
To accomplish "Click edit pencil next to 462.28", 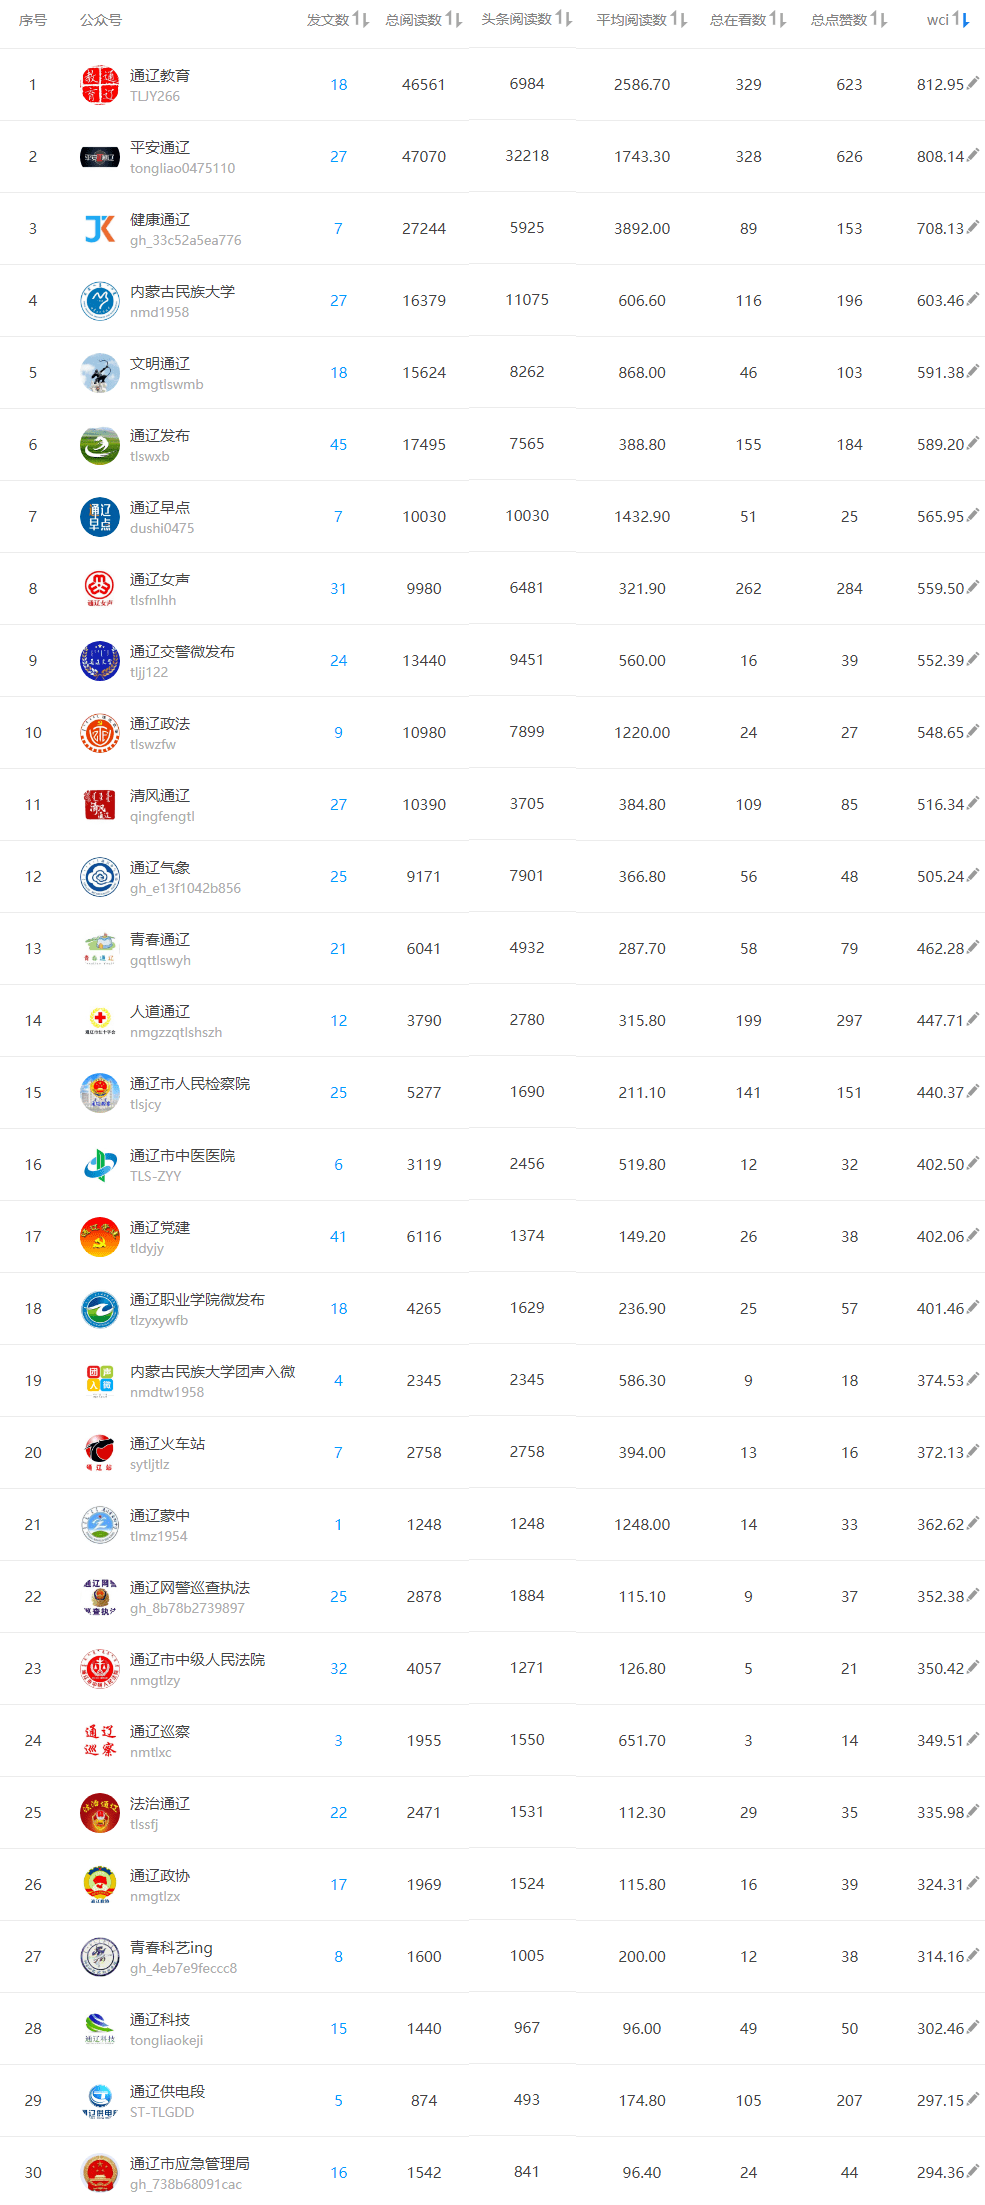I will 973,947.
